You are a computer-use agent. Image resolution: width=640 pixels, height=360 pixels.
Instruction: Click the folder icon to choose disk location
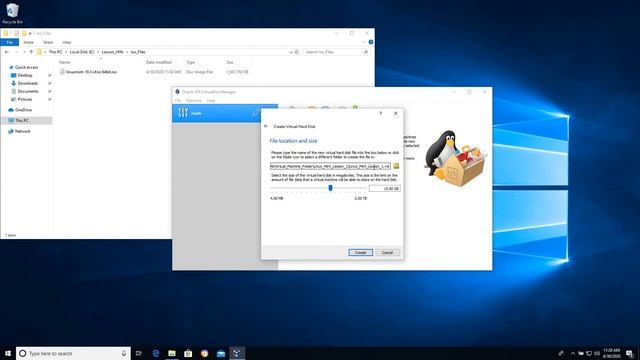[396, 166]
